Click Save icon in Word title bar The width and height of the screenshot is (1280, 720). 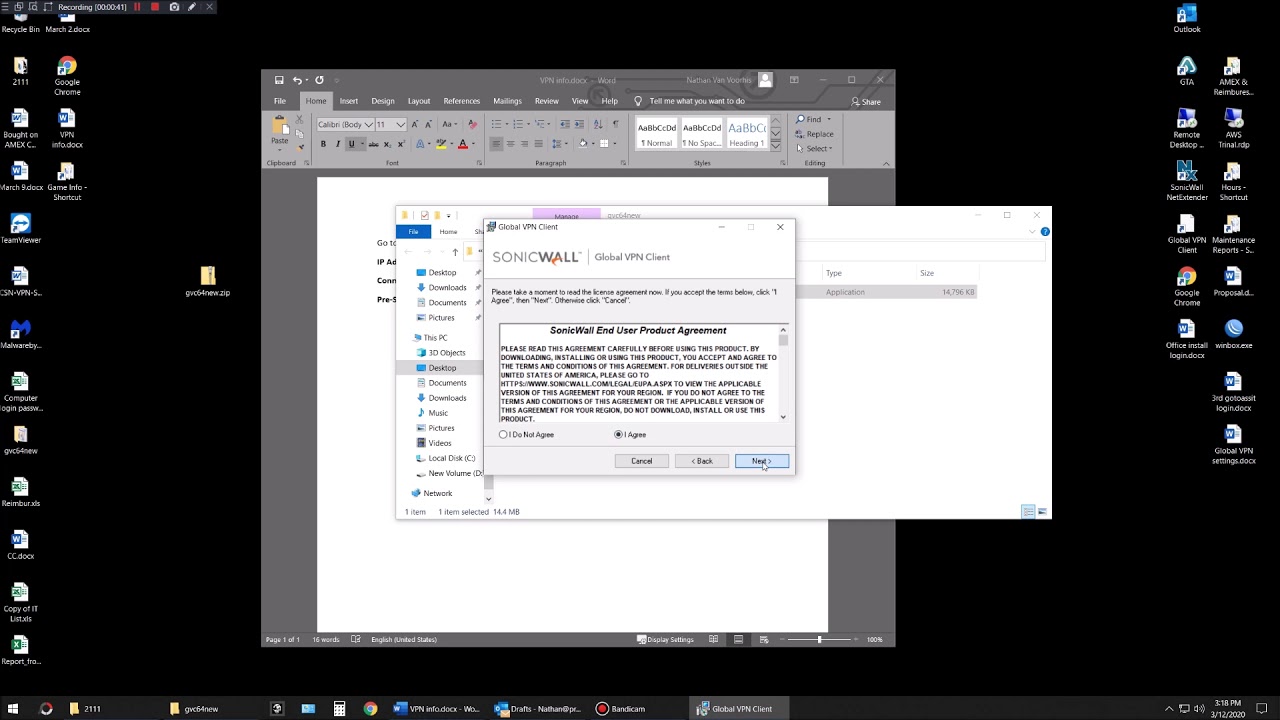point(279,80)
